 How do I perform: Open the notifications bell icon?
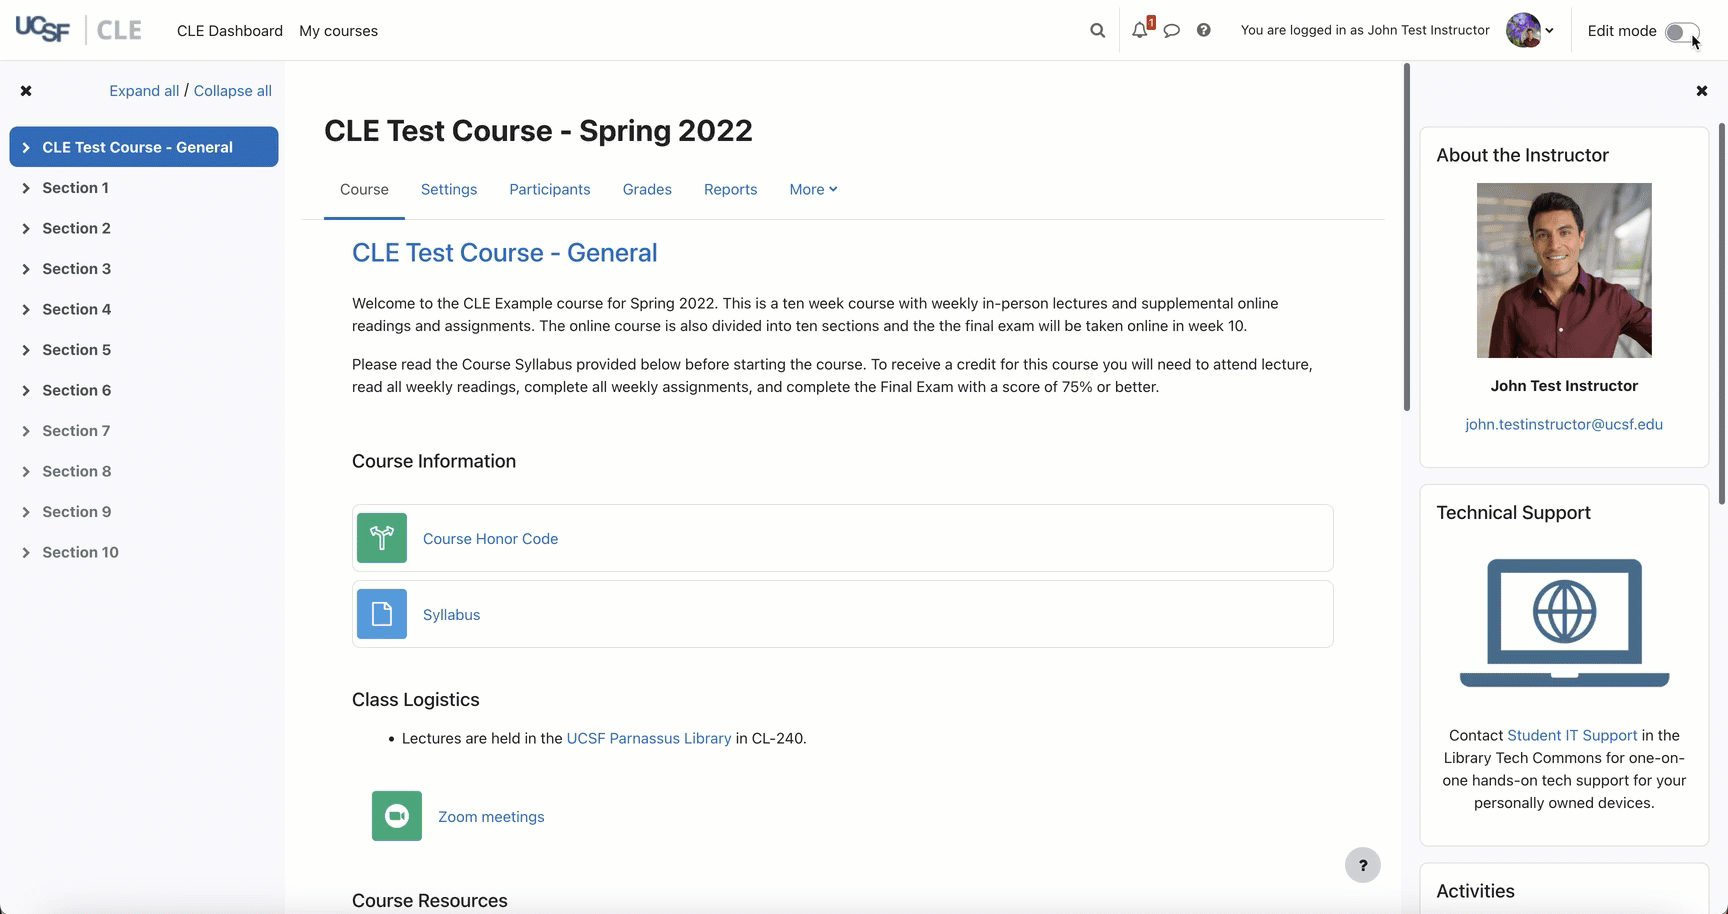coord(1140,30)
